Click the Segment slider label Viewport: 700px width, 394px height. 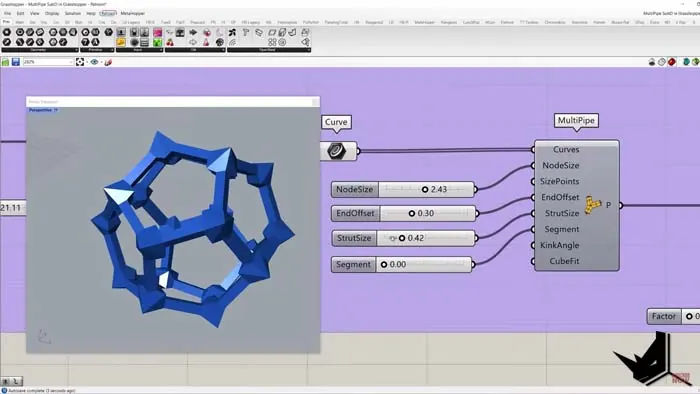354,265
